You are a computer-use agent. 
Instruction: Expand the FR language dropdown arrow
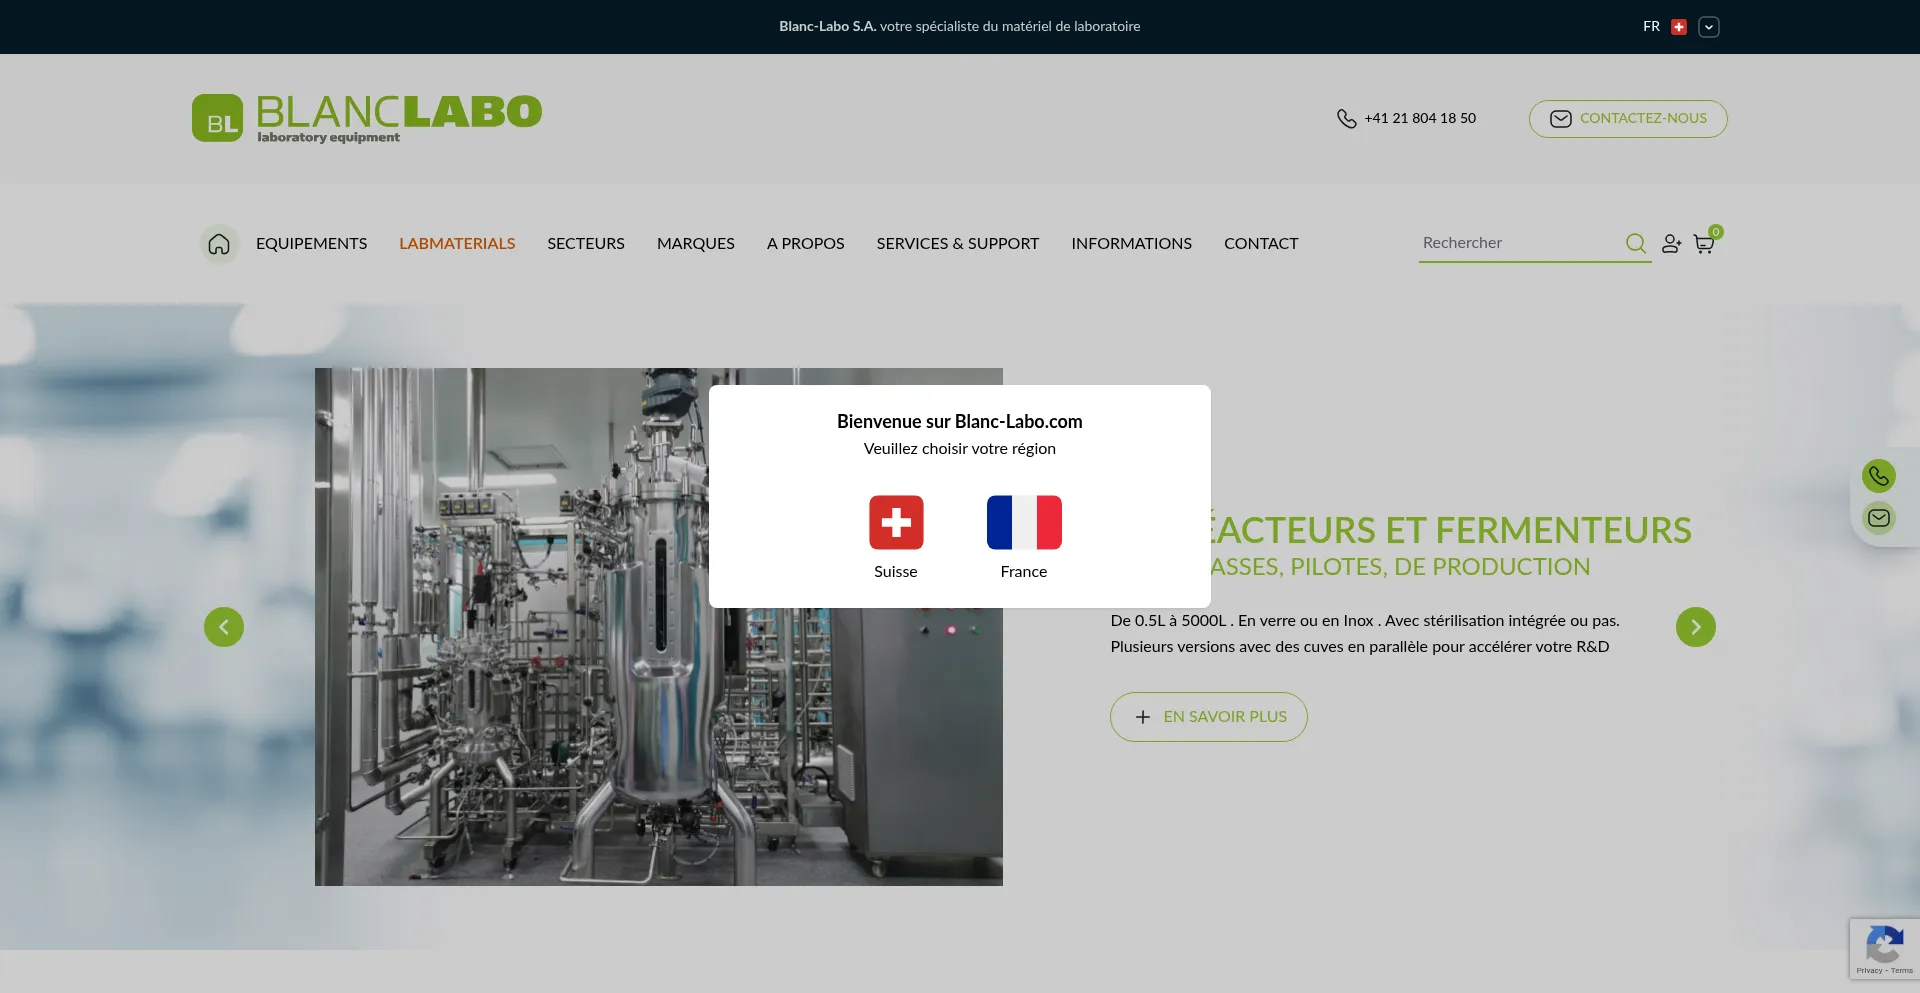pos(1708,27)
